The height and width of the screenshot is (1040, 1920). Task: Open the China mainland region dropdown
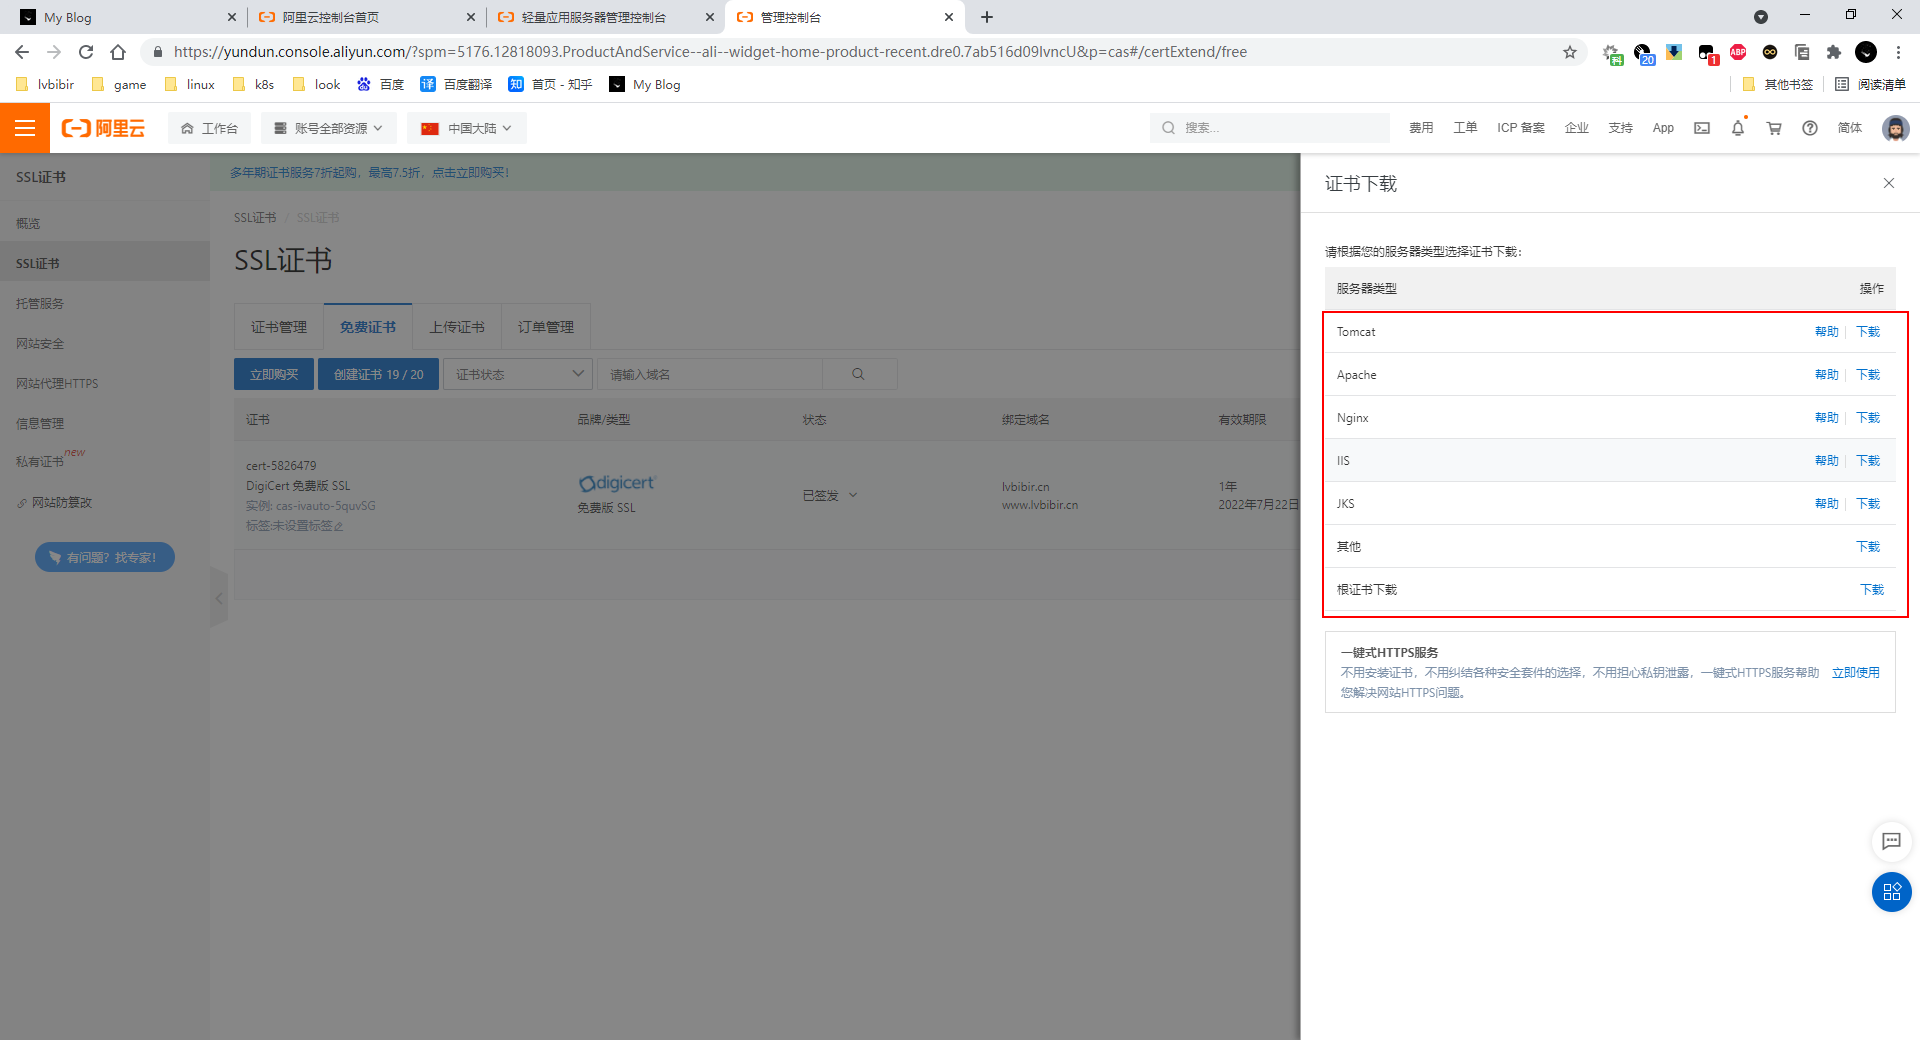click(467, 128)
